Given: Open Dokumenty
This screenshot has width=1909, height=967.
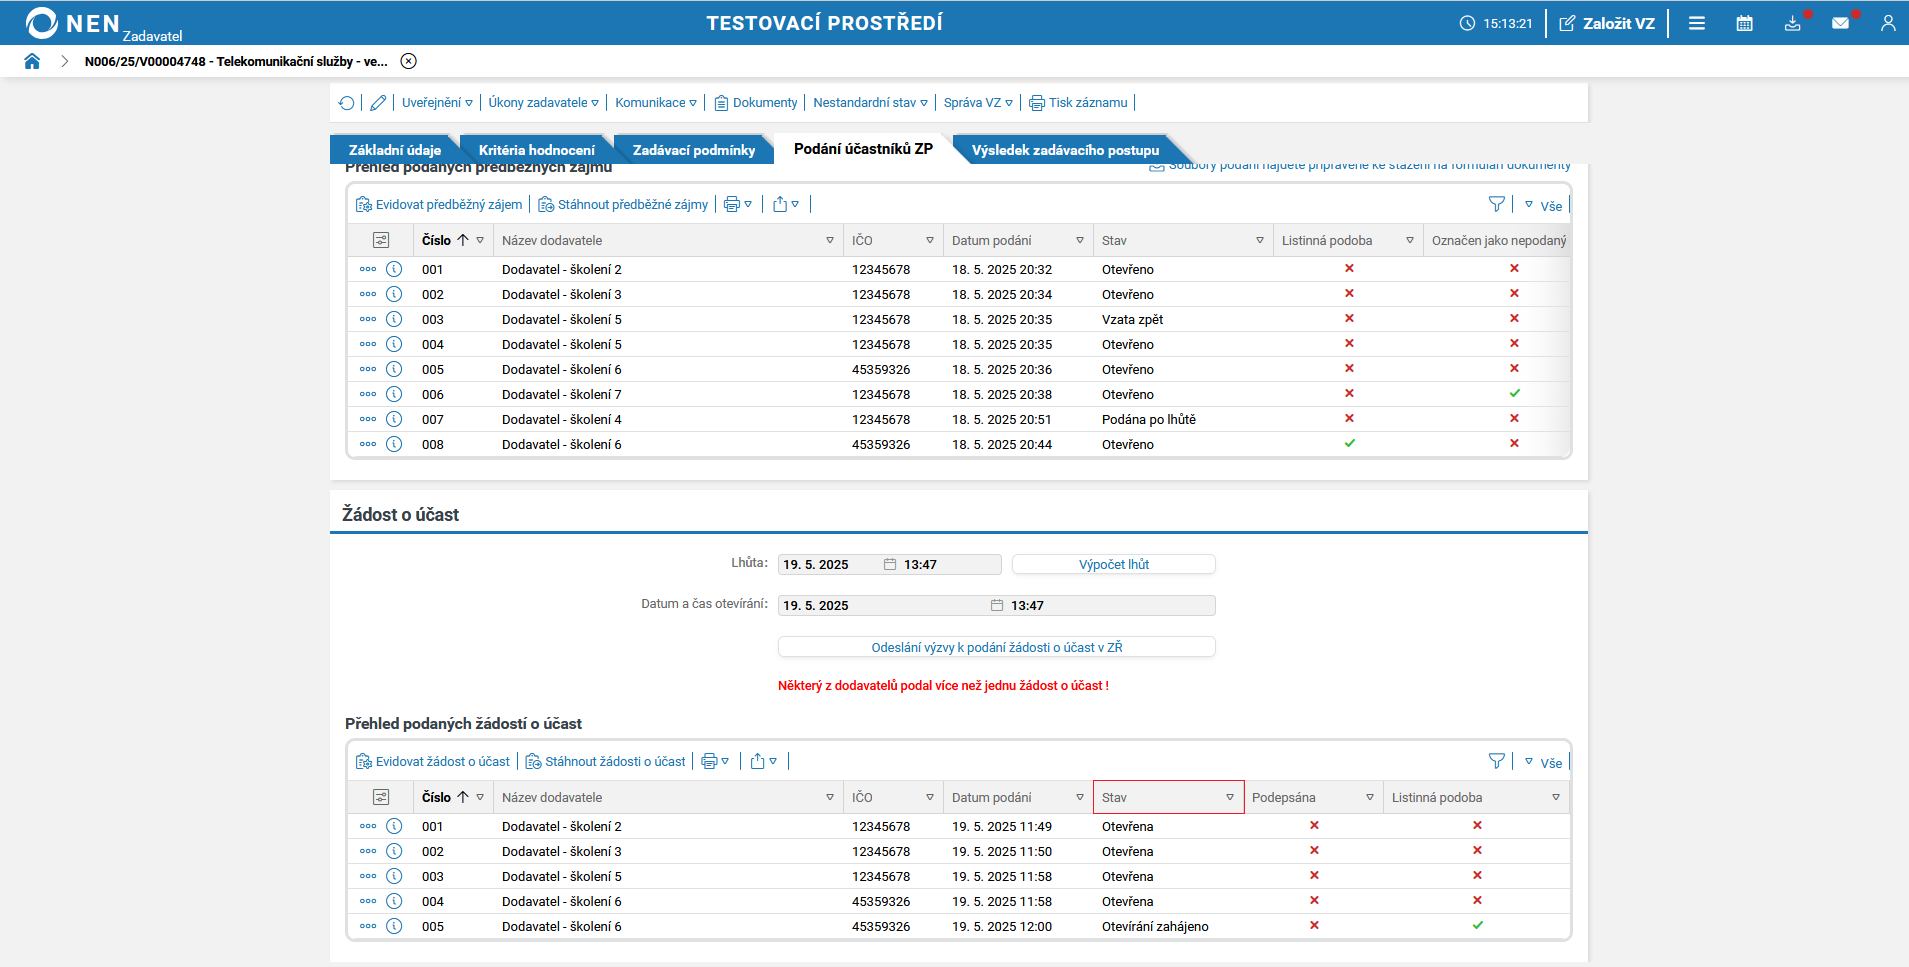Looking at the screenshot, I should point(756,103).
